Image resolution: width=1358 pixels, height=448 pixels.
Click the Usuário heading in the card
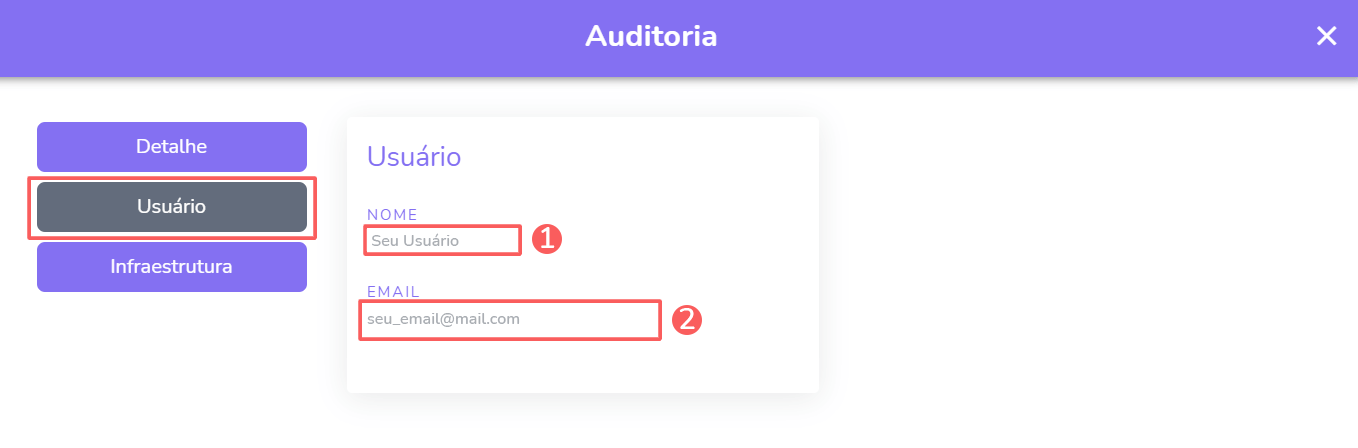(x=414, y=157)
